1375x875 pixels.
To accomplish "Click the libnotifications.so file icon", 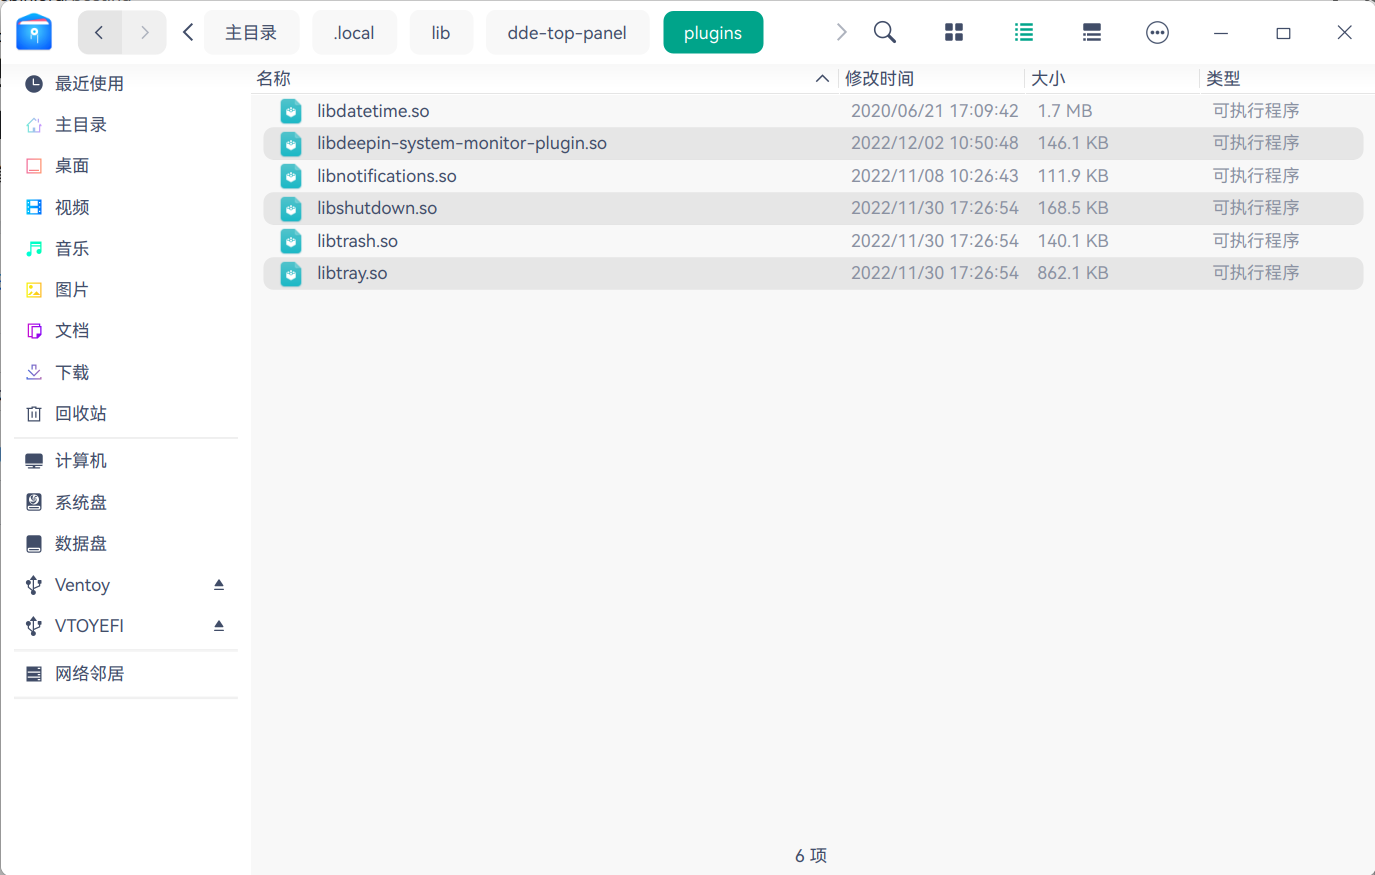I will 291,176.
